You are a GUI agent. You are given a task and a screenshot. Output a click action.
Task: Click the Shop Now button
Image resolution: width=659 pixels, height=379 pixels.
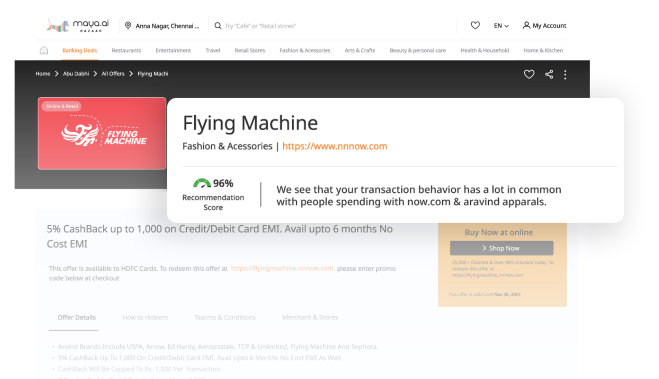coord(501,248)
